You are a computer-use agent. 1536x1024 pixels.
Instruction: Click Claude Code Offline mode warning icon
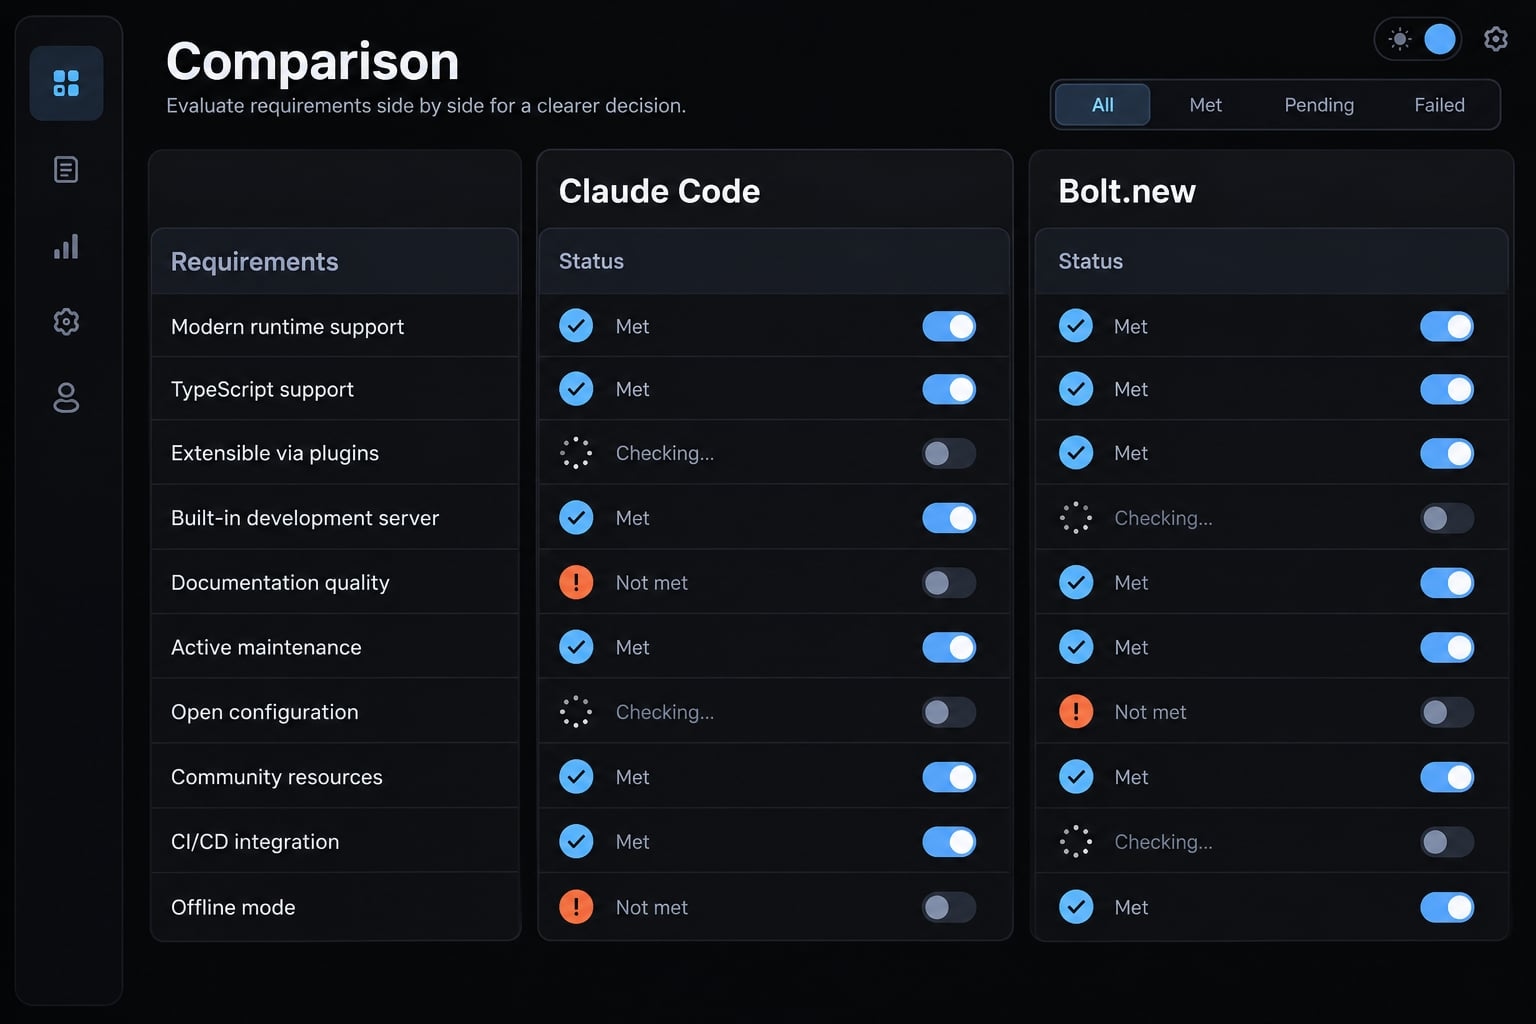576,907
